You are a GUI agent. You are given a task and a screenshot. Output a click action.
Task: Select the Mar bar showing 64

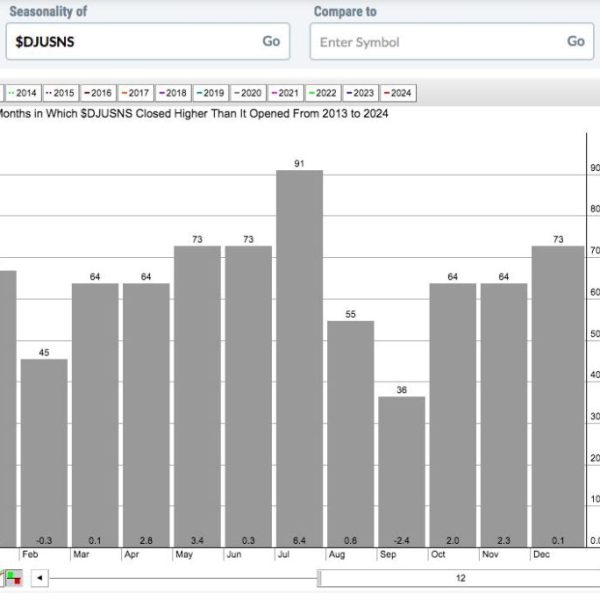(95, 415)
